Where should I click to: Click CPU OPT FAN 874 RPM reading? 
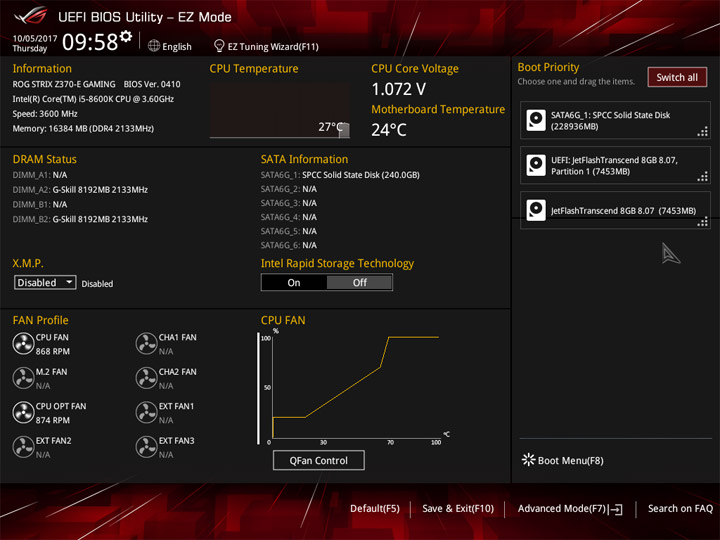53,420
